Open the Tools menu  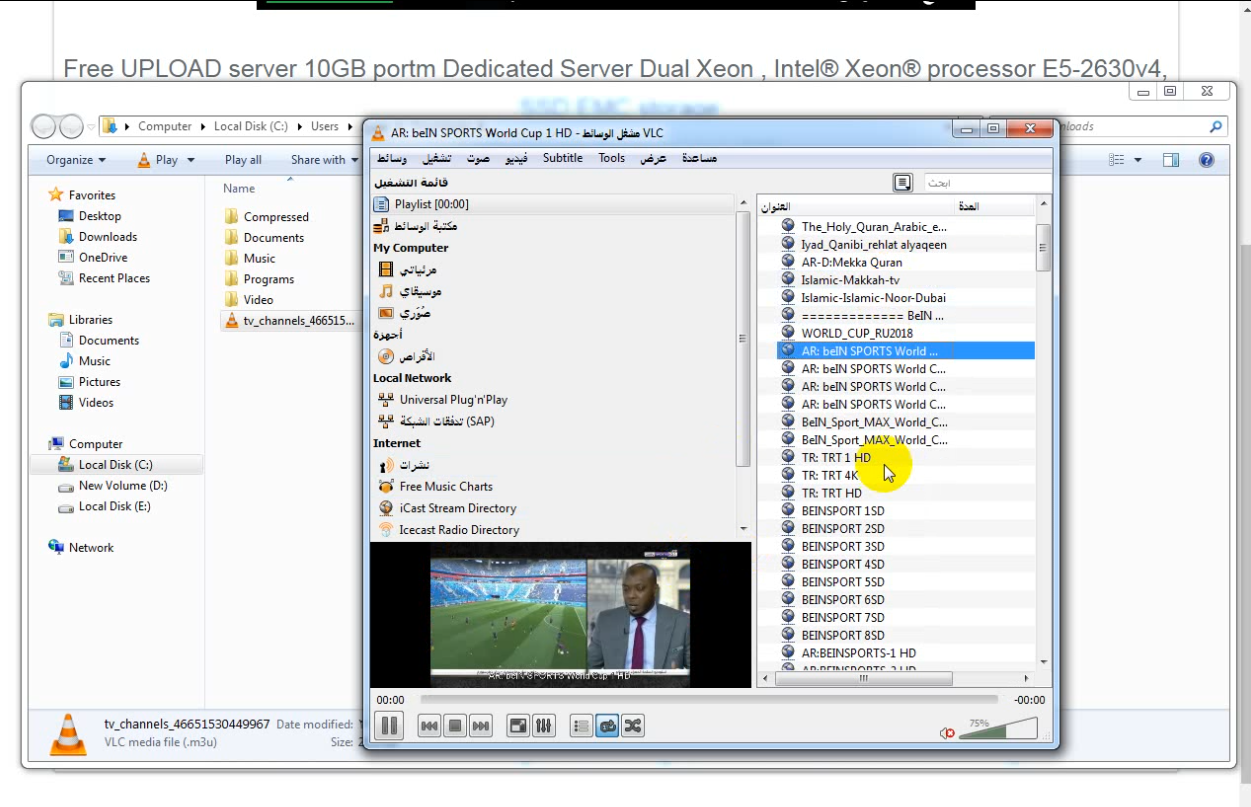612,158
